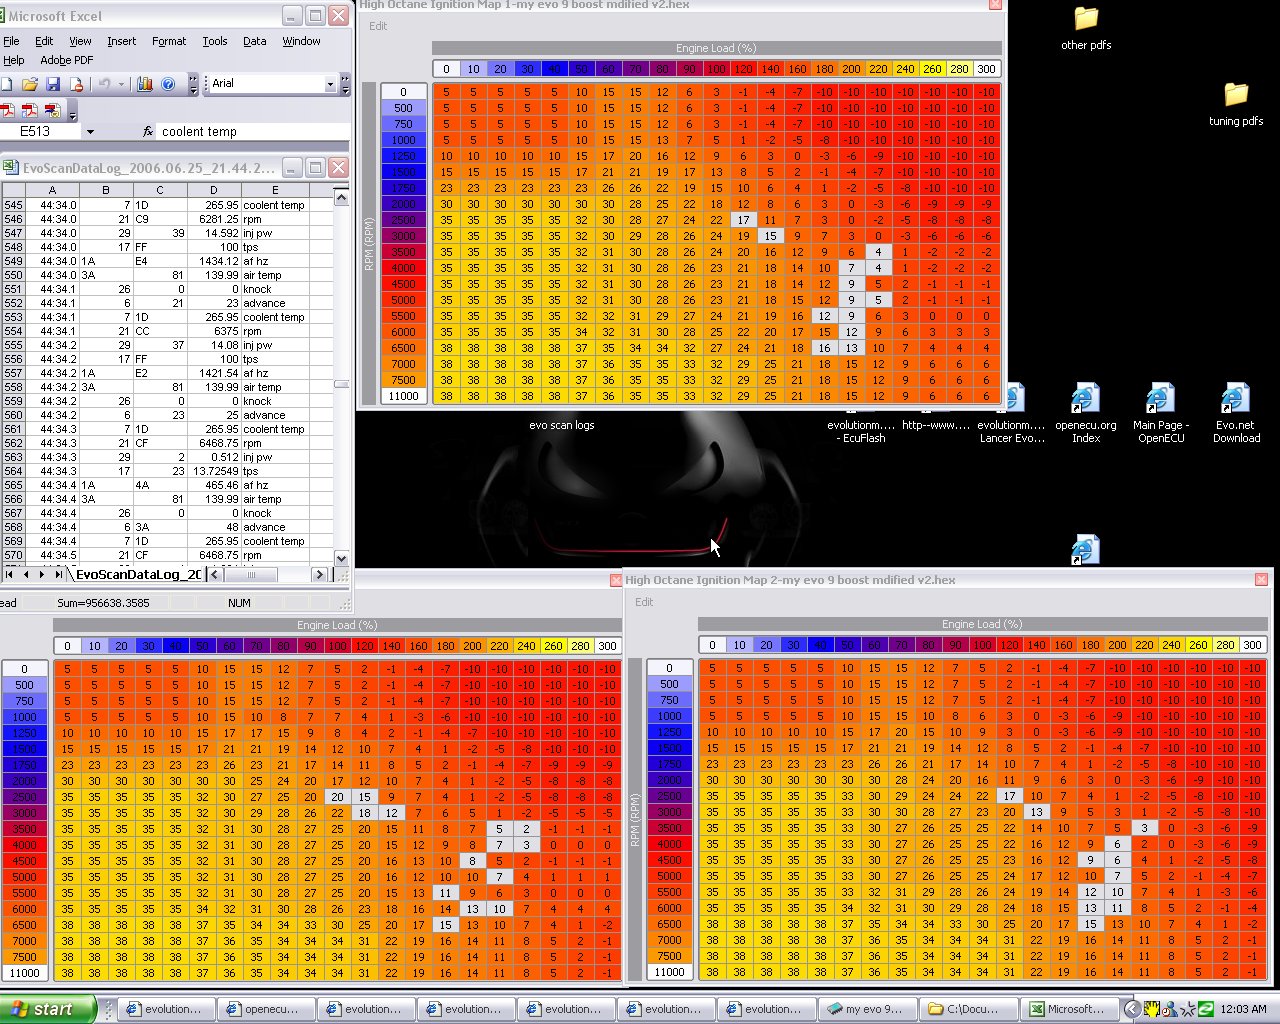Viewport: 1280px width, 1024px height.
Task: Click the Messenger buddy icon in system tray
Action: pyautogui.click(x=1169, y=1009)
